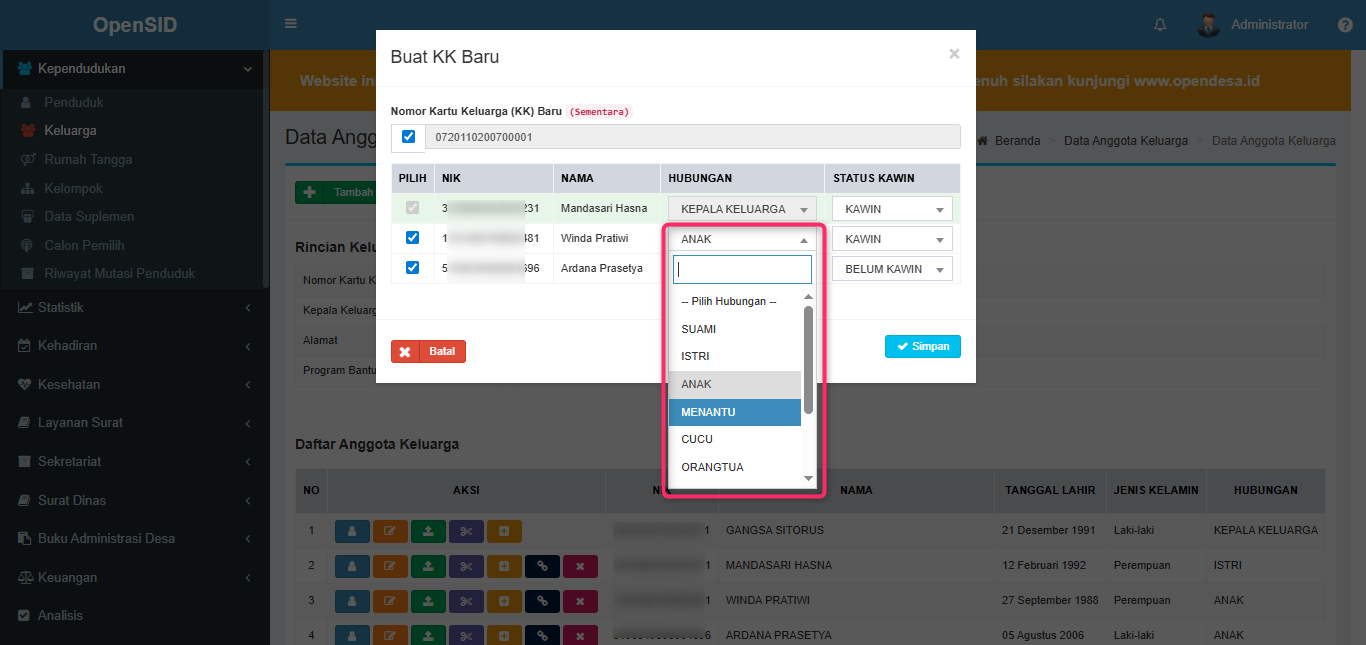Uncheck the Winda Pratiwi row checkbox
Viewport: 1366px width, 645px height.
click(x=412, y=238)
